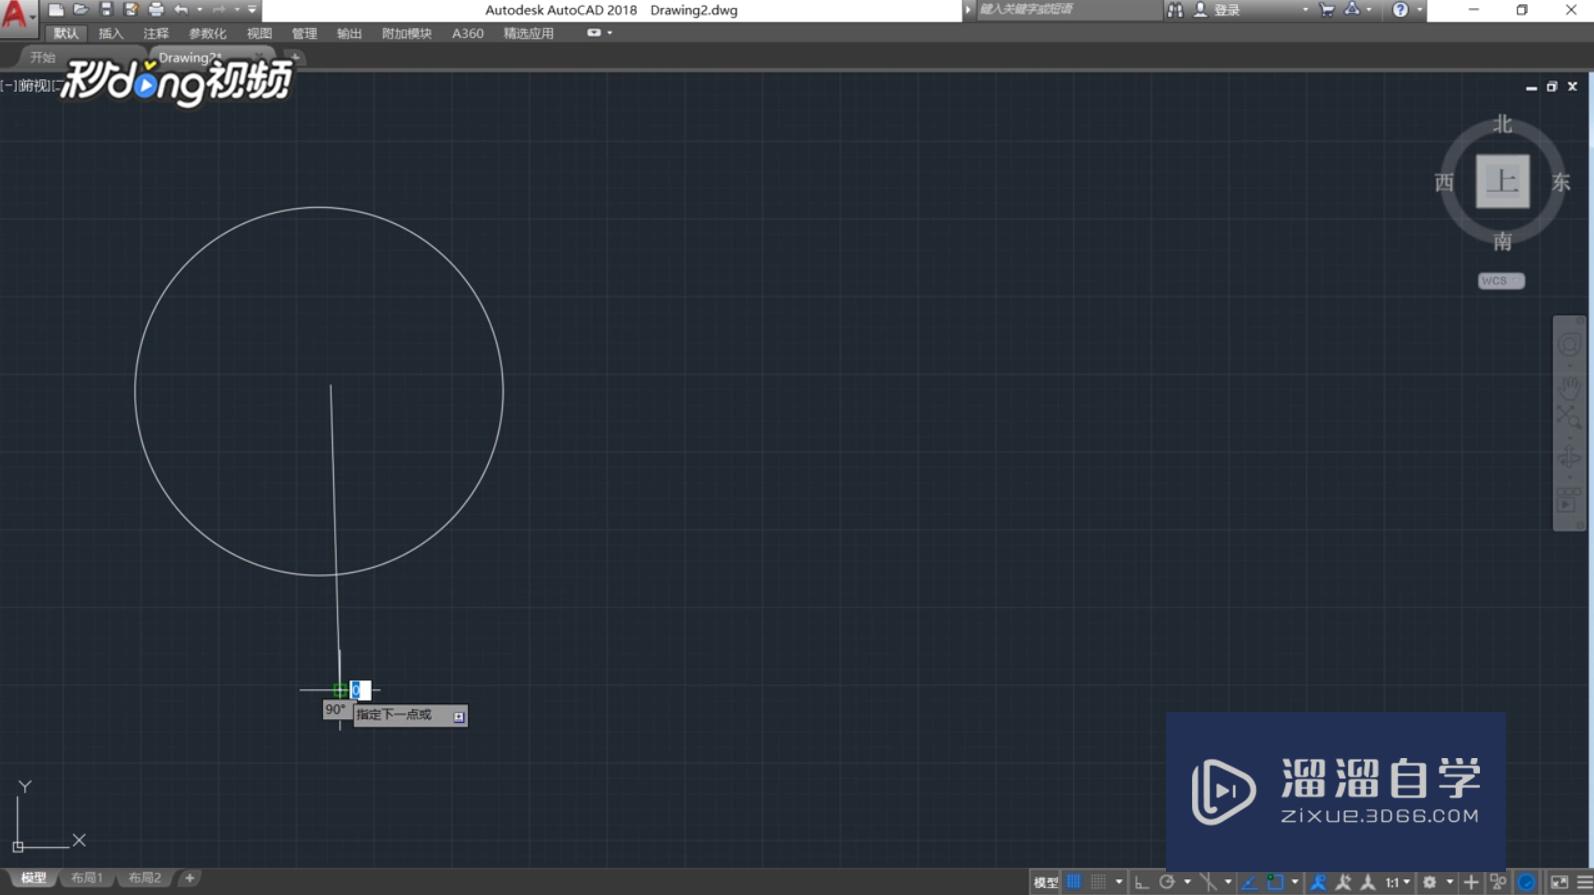
Task: Expand the Help dropdown arrow
Action: pos(1419,10)
